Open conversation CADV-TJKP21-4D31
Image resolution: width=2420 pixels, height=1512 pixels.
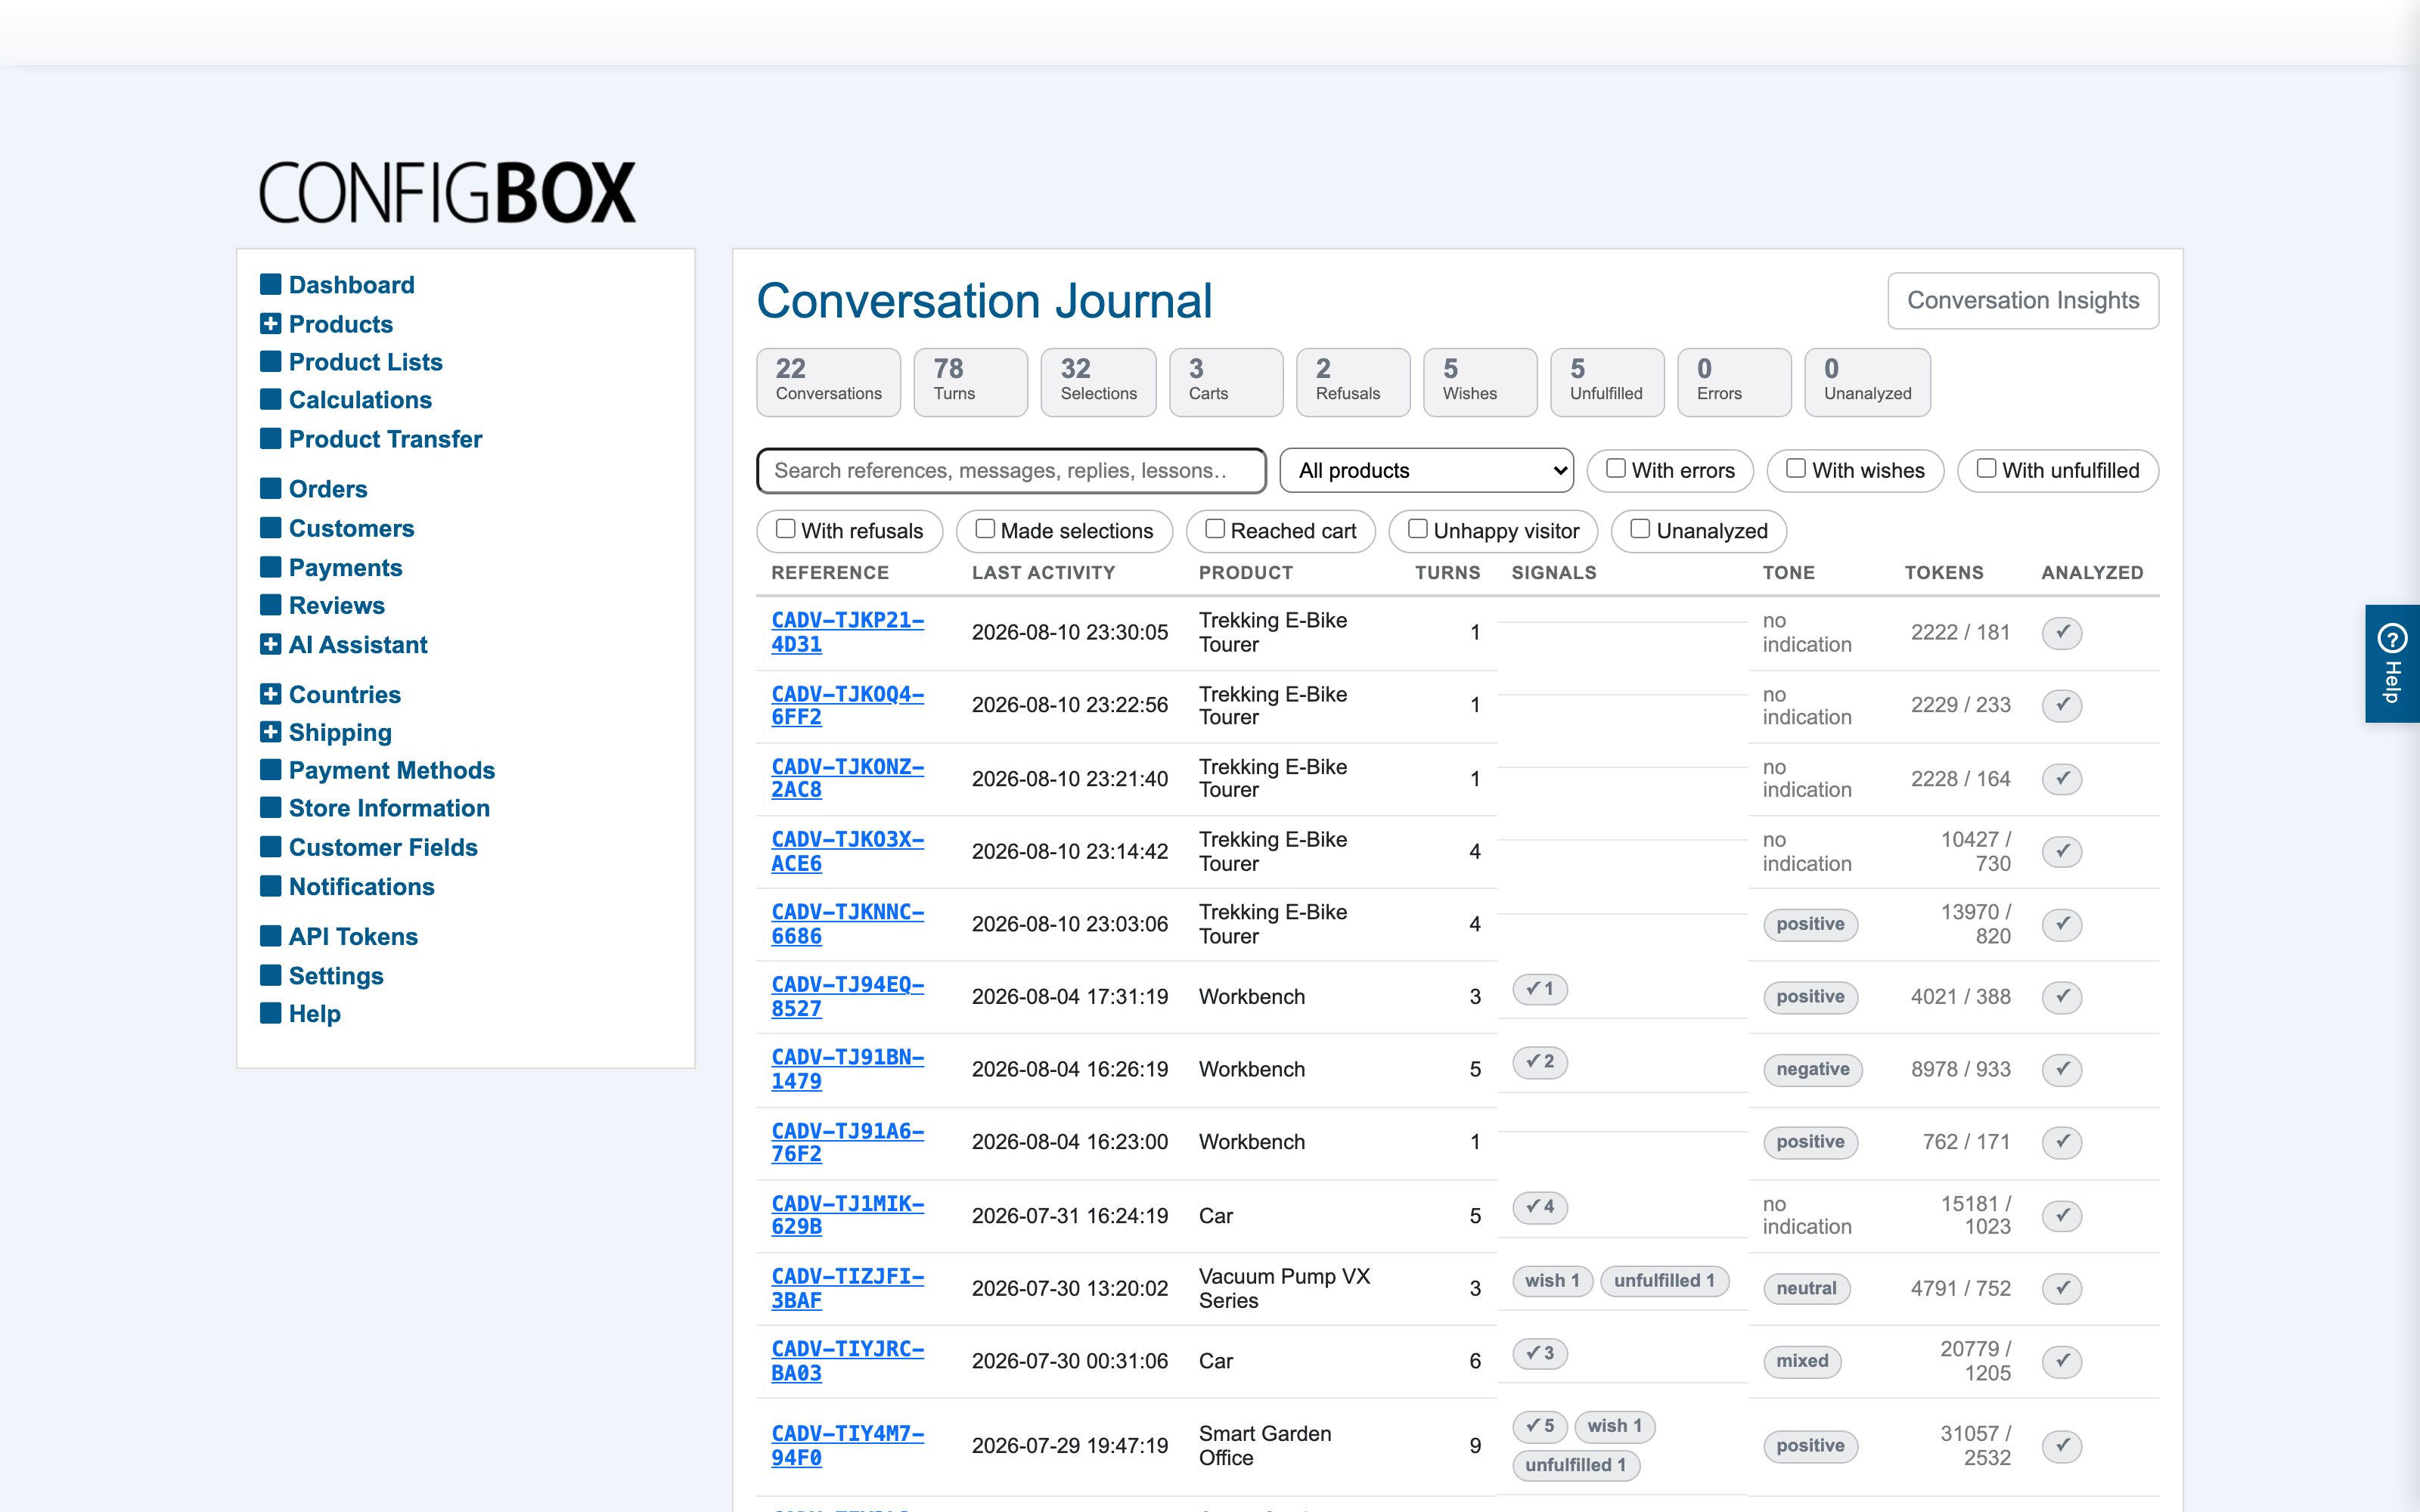point(847,632)
